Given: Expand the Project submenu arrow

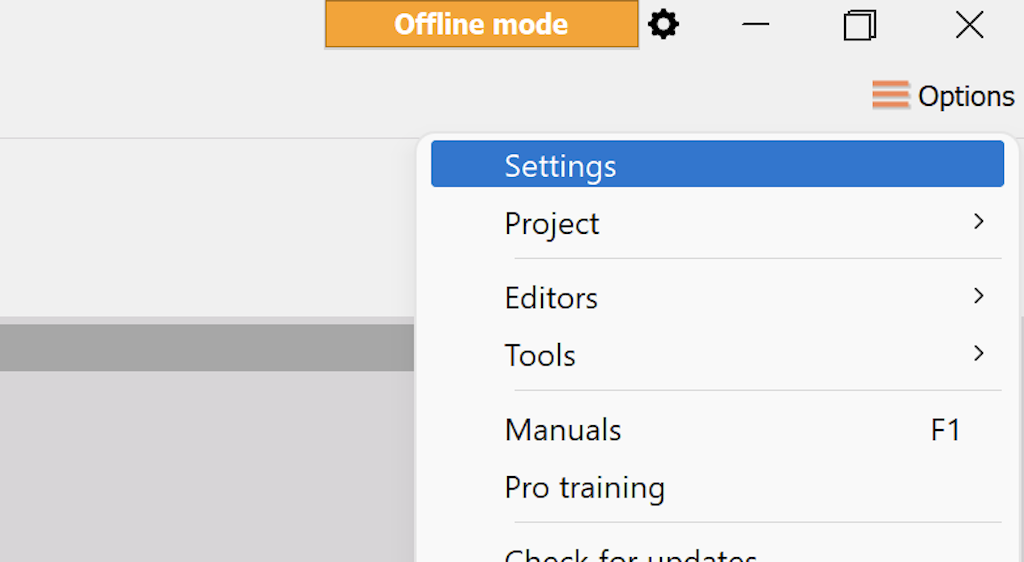Looking at the screenshot, I should click(x=978, y=222).
